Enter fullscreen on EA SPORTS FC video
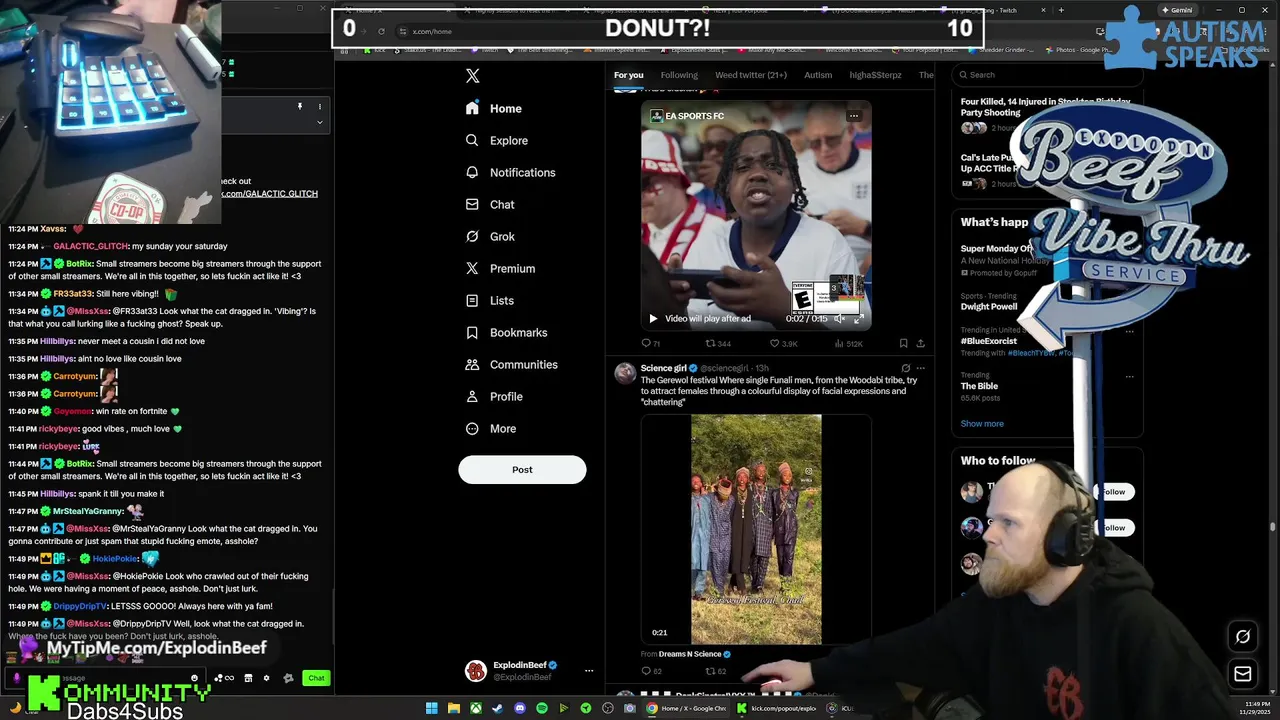This screenshot has height=720, width=1280. click(x=857, y=318)
